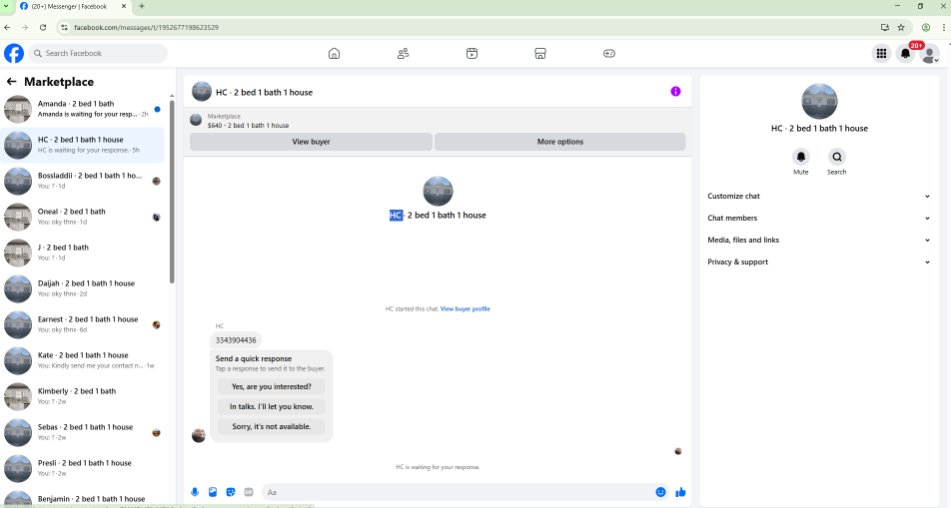
Task: Open Kate's 2 bed 1 bath house chat
Action: pyautogui.click(x=83, y=361)
